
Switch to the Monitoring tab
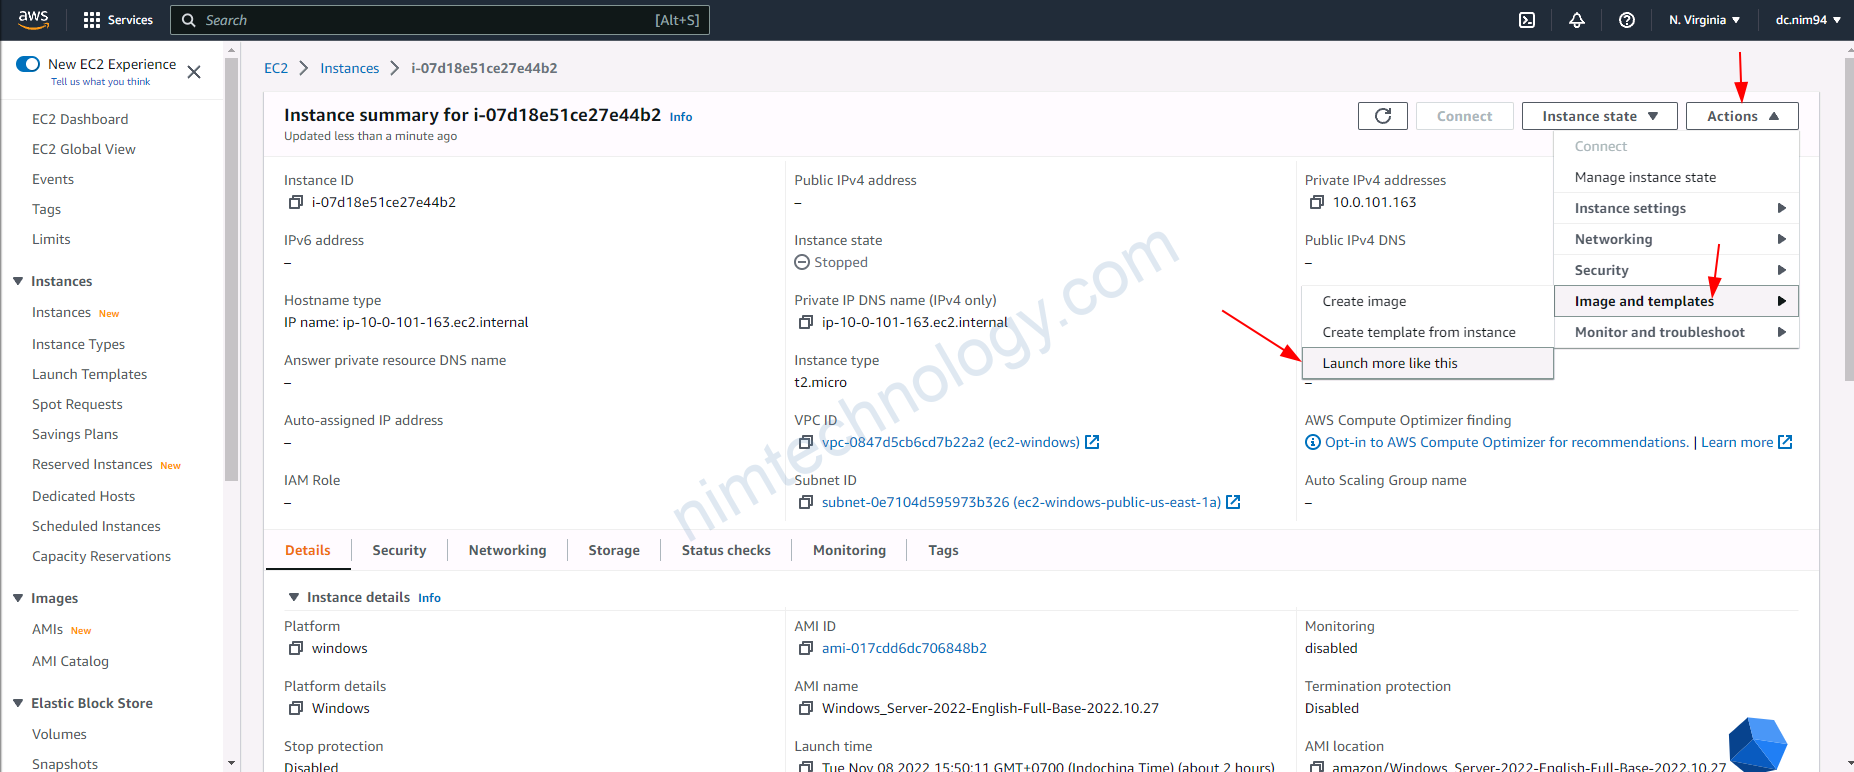pyautogui.click(x=849, y=550)
